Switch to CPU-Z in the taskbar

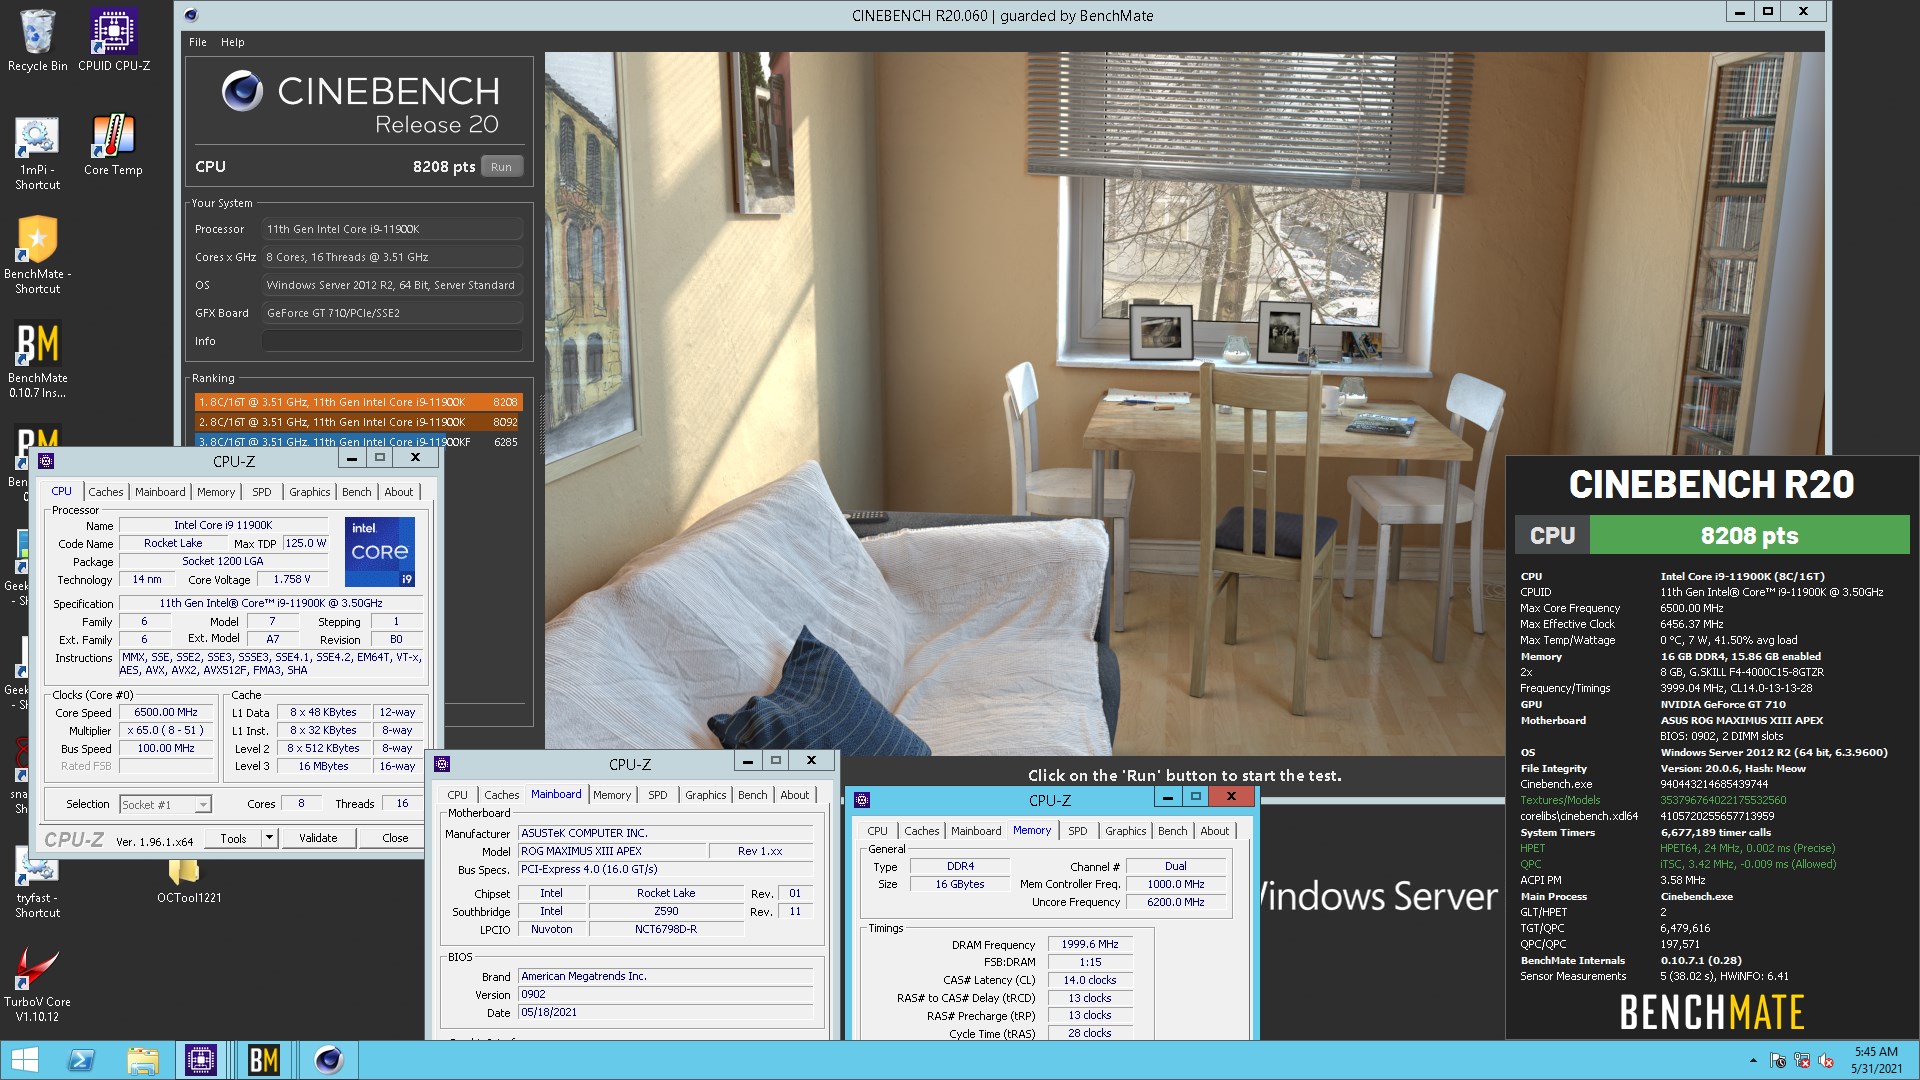pyautogui.click(x=200, y=1060)
